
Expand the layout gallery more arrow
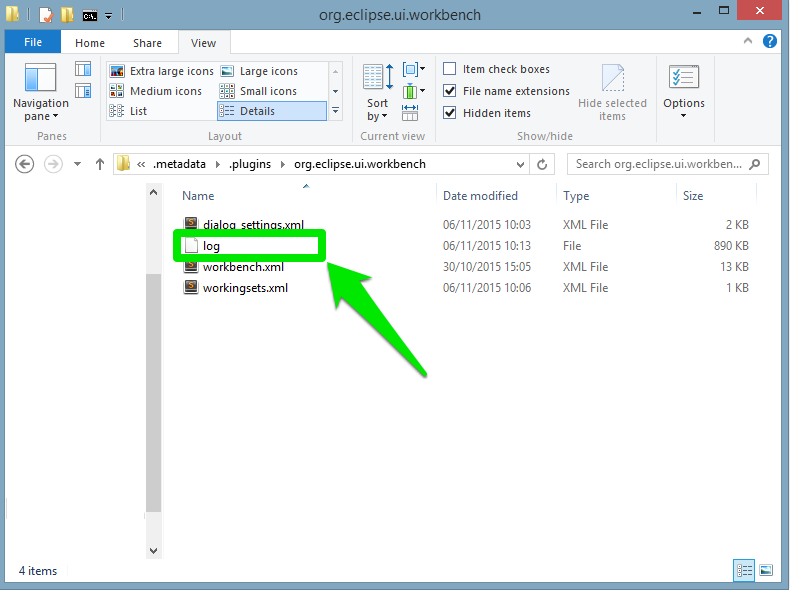click(336, 110)
